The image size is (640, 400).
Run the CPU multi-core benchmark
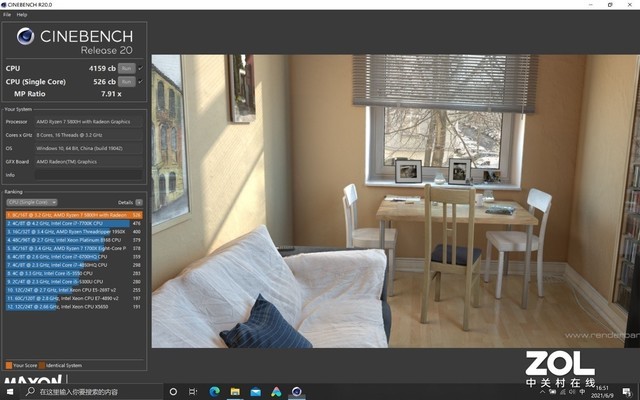tap(127, 68)
